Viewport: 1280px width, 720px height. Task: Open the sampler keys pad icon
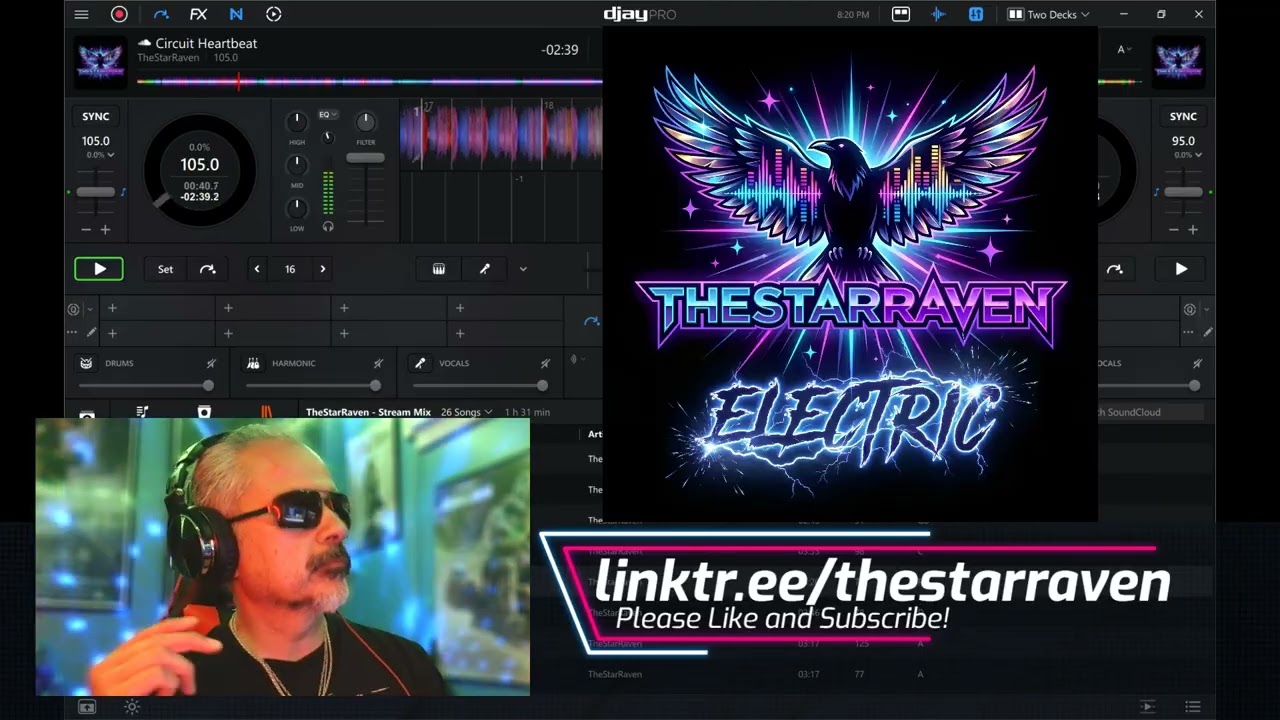coord(438,269)
